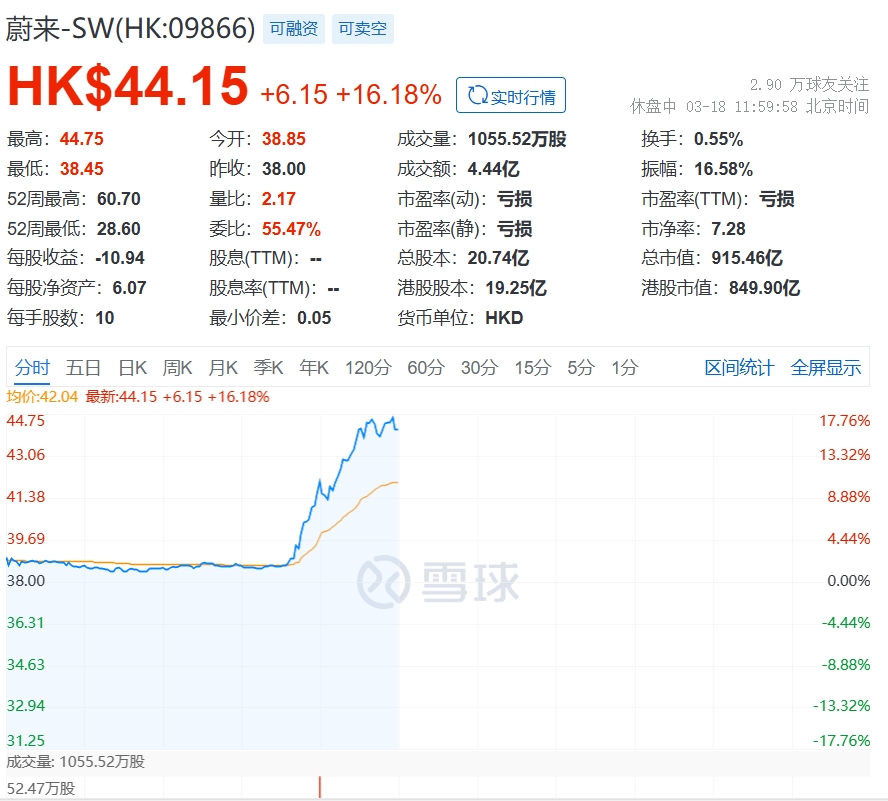888x801 pixels.
Task: Select the 5分 interval tab
Action: (581, 368)
